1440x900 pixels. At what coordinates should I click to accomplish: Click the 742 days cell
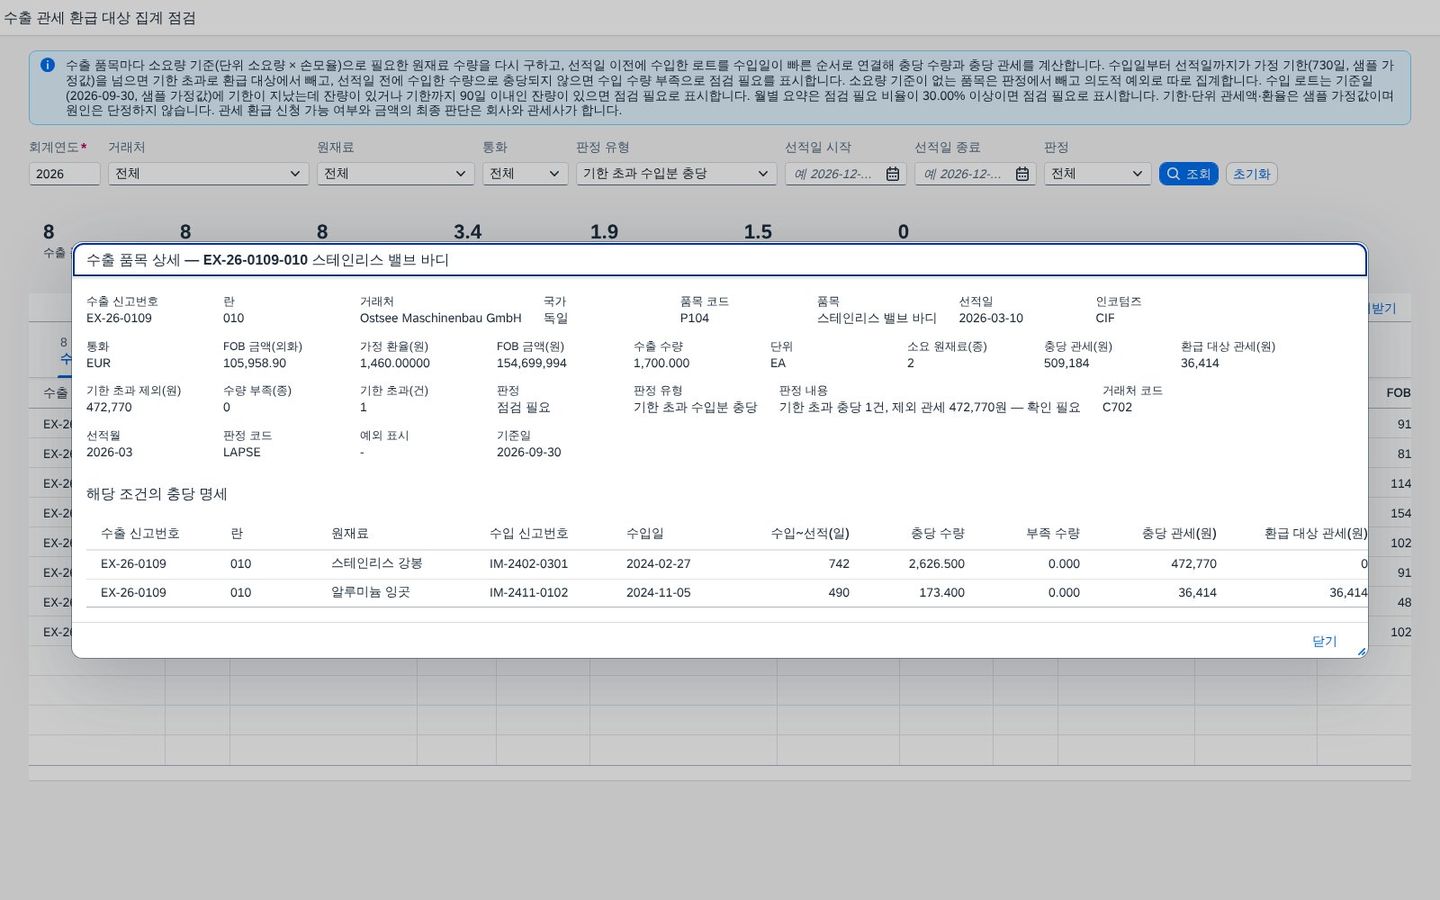[x=839, y=564]
